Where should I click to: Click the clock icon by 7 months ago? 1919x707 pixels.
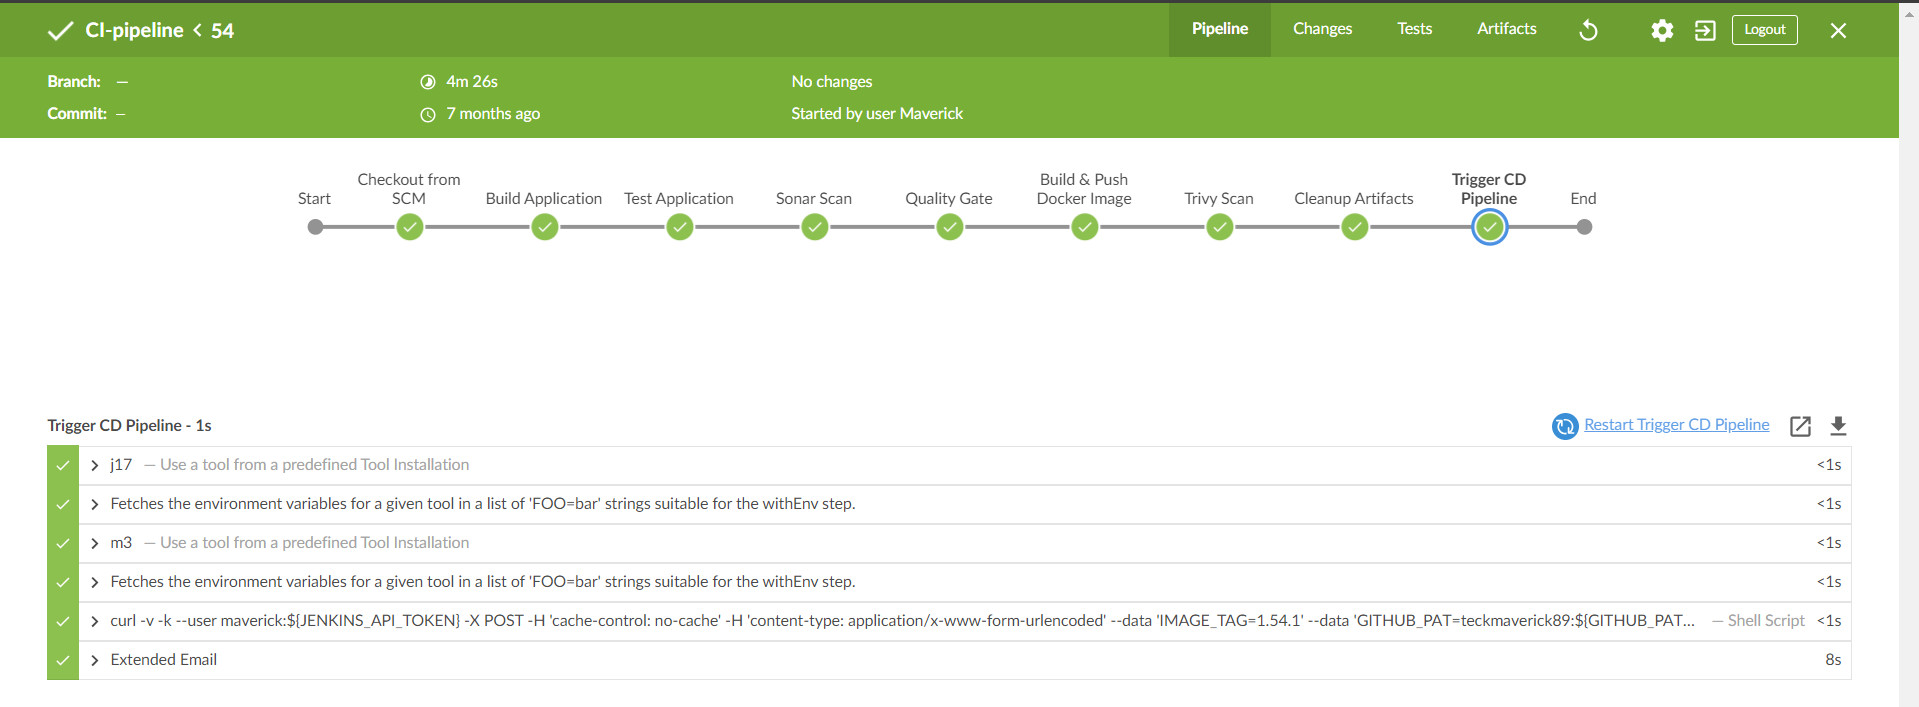[428, 114]
